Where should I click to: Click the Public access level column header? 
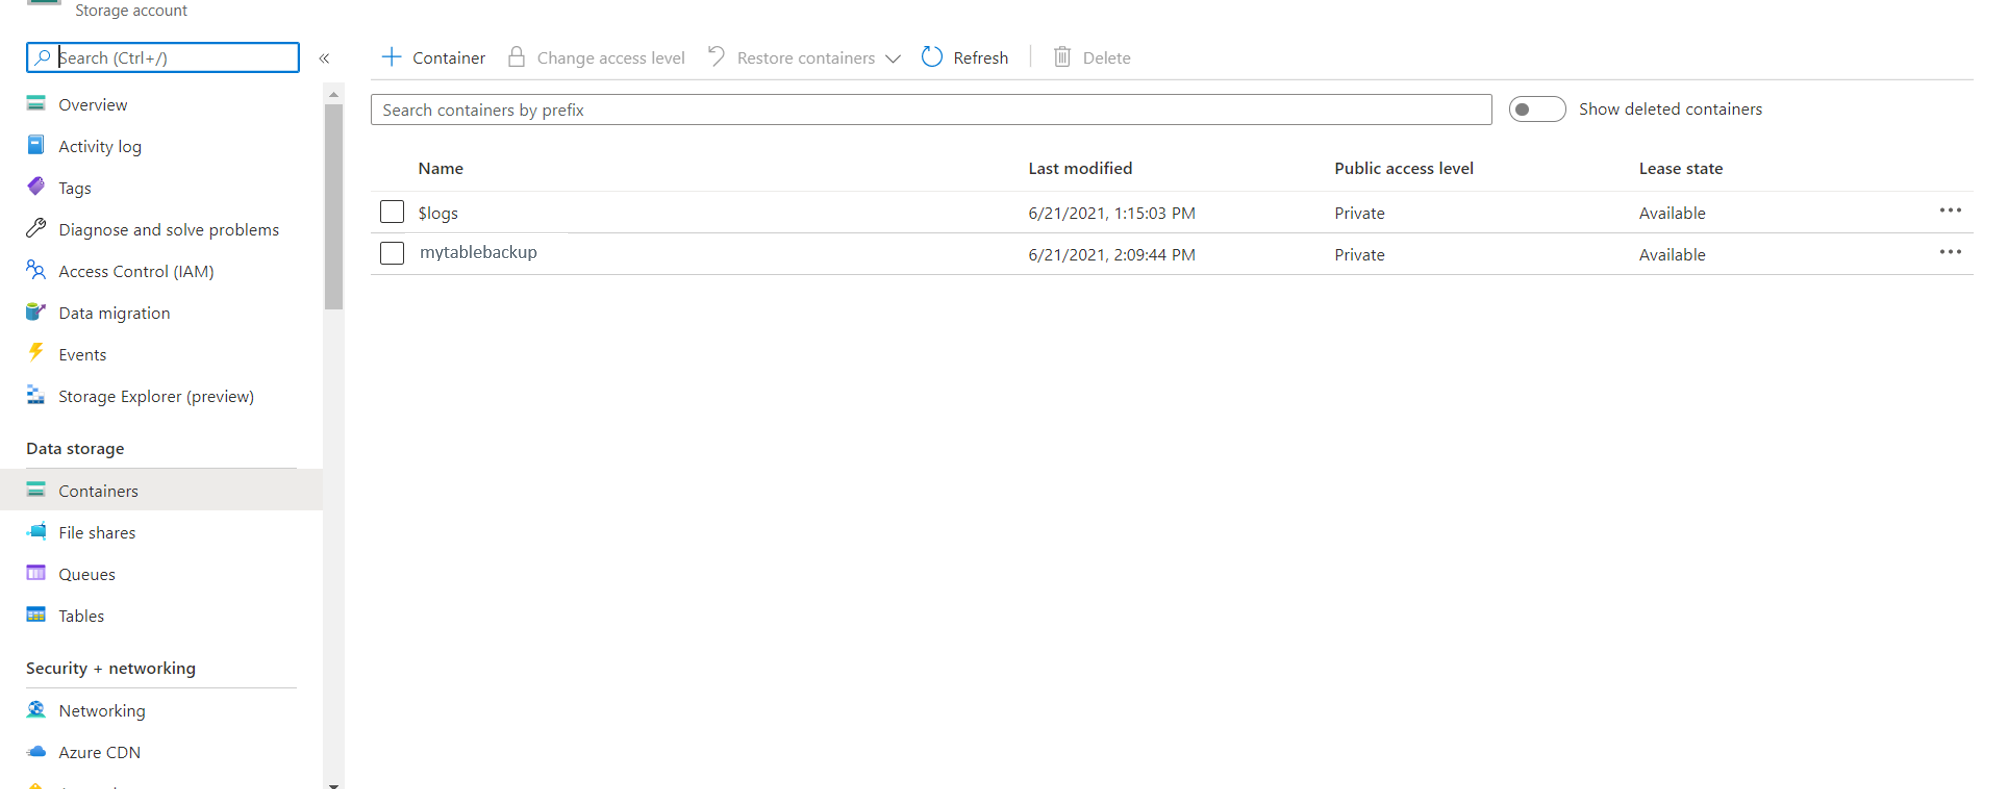pos(1403,168)
